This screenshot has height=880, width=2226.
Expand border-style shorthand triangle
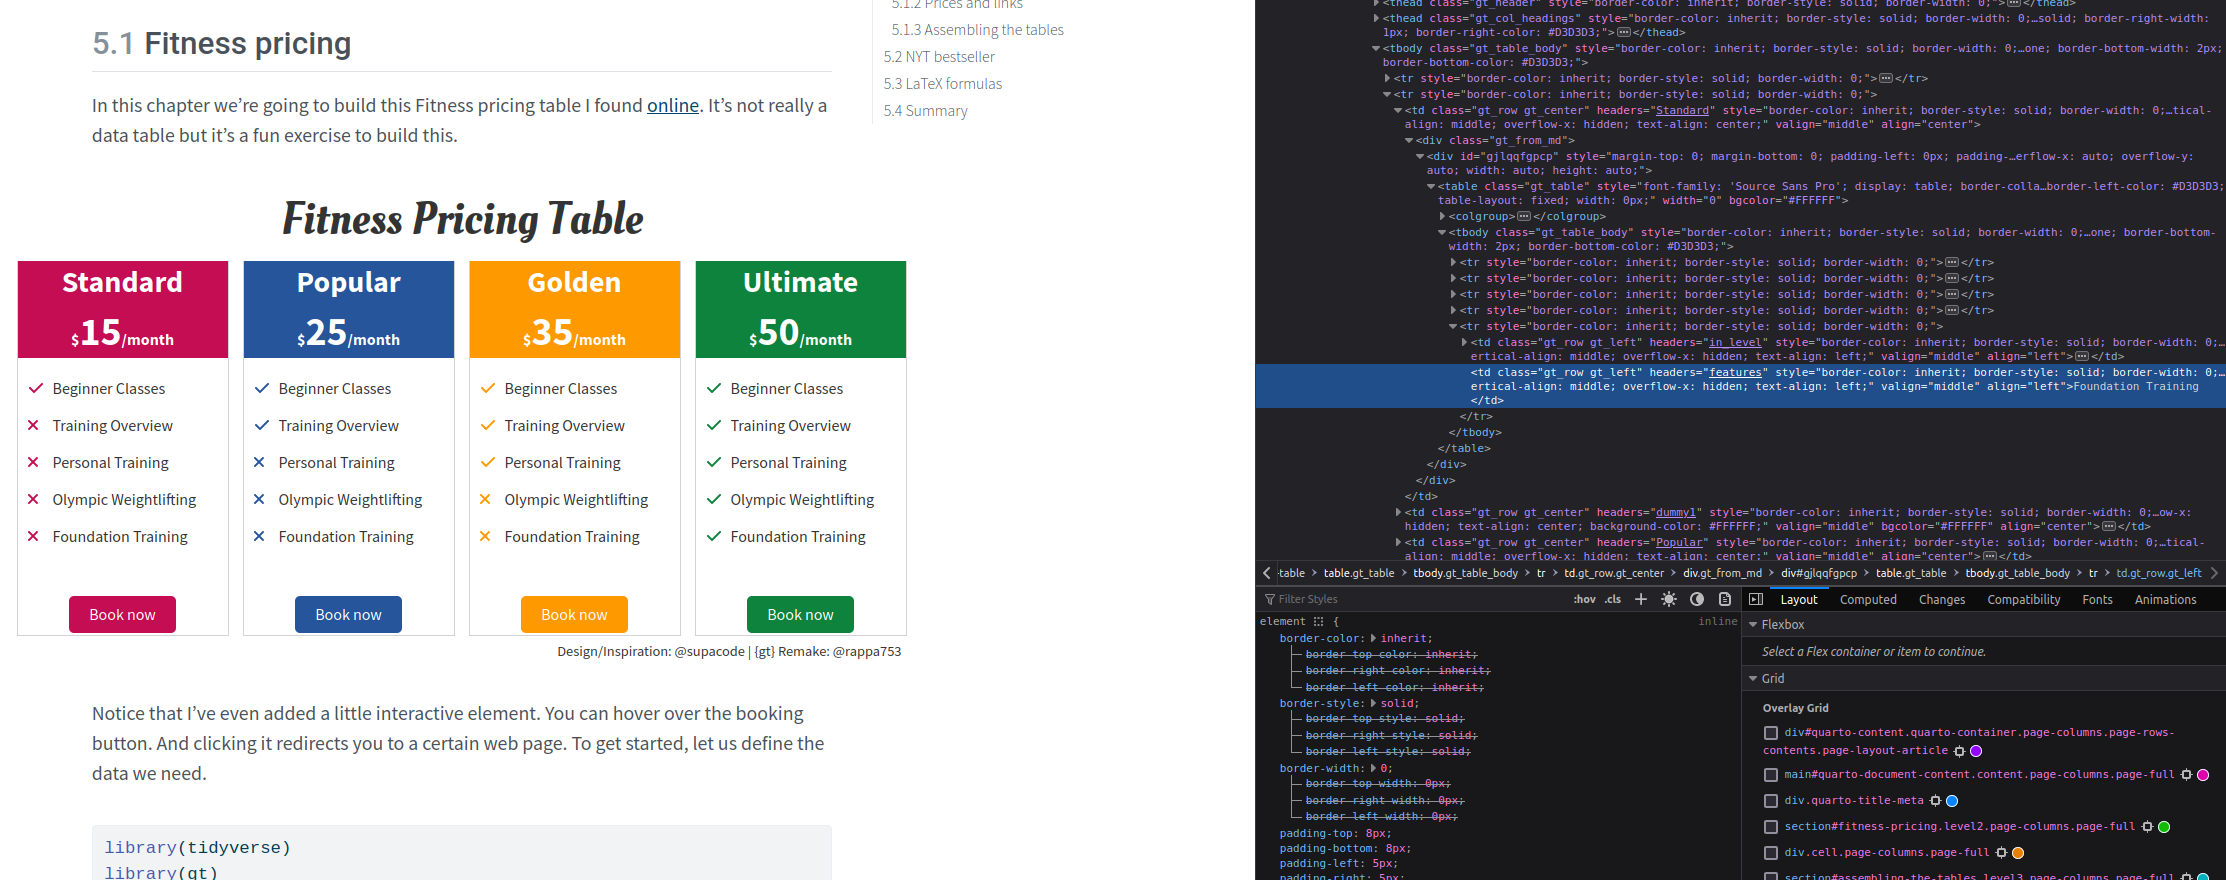tap(1373, 703)
